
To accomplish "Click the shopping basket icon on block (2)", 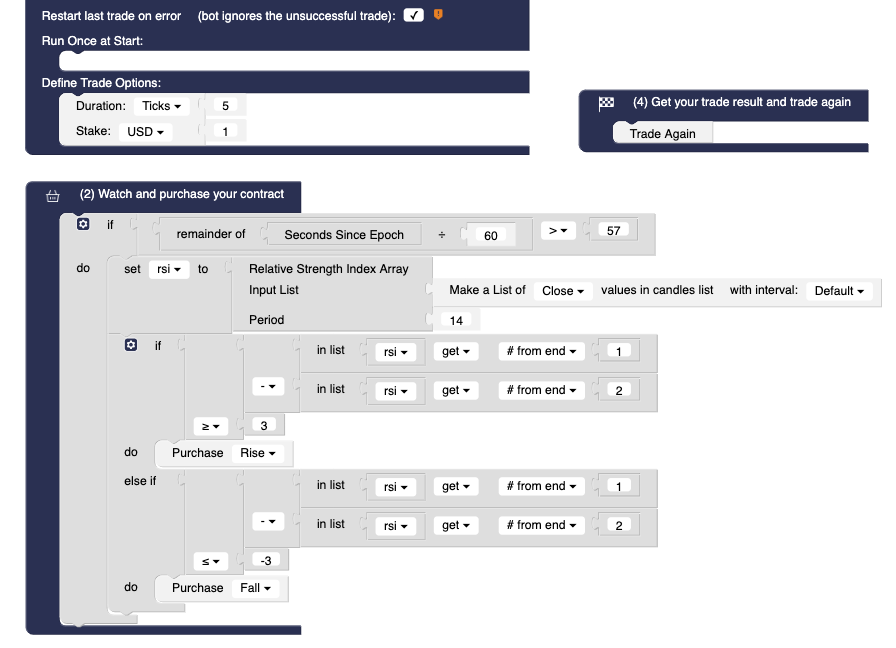I will pos(53,196).
